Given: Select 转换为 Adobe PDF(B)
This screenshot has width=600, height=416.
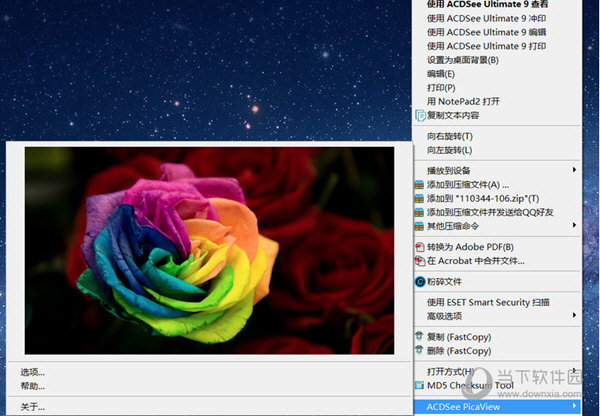Looking at the screenshot, I should click(x=470, y=247).
